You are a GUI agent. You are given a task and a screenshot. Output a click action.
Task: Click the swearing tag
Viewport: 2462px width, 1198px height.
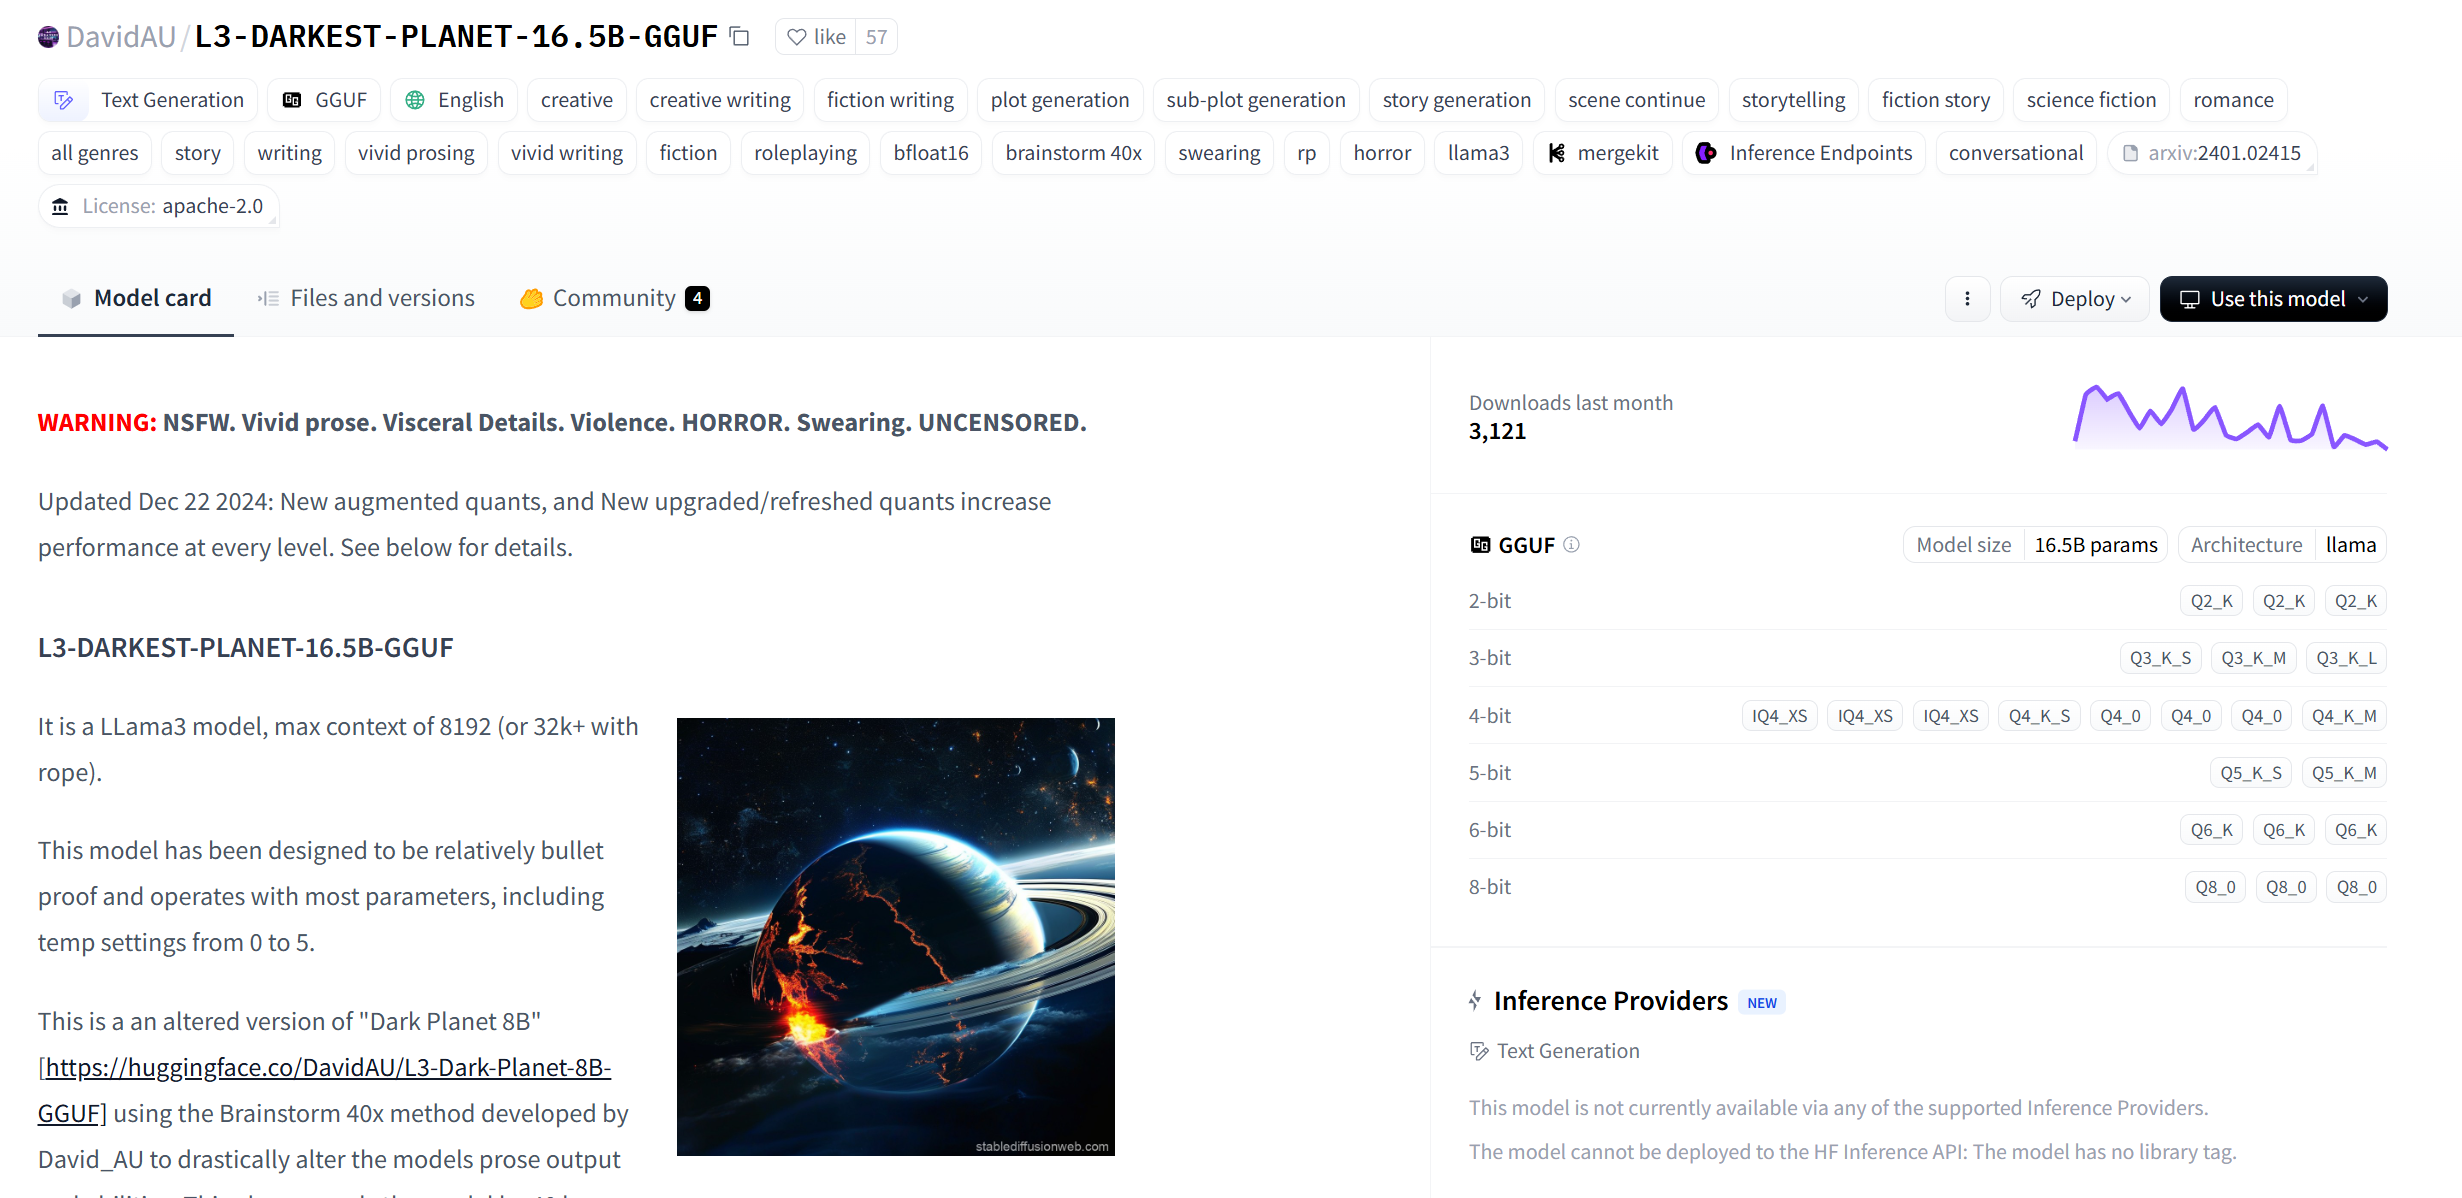click(1218, 153)
